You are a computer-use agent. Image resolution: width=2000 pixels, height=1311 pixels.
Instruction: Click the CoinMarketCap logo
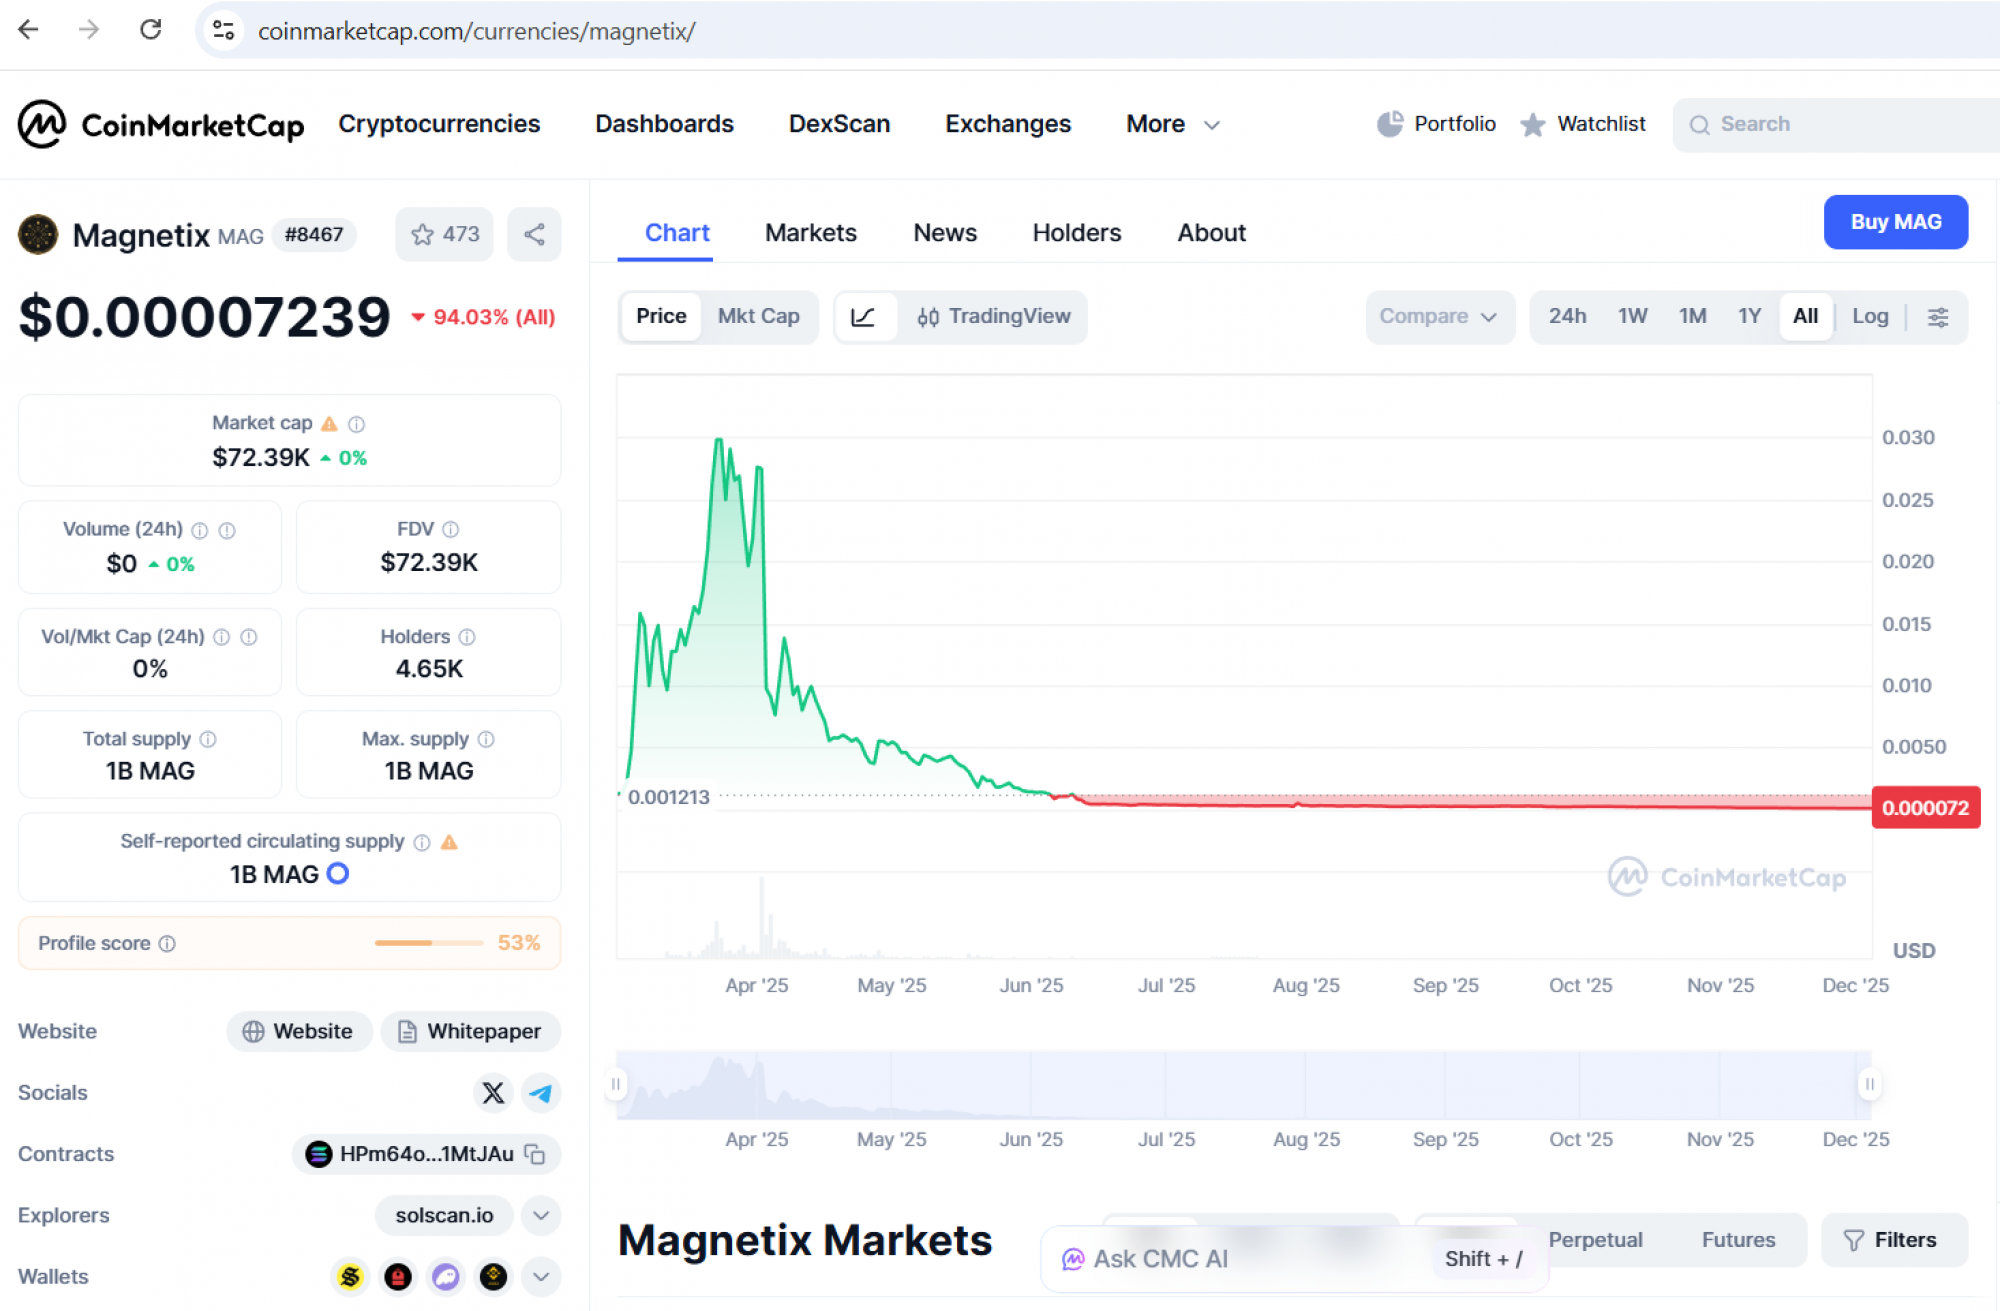click(x=160, y=124)
